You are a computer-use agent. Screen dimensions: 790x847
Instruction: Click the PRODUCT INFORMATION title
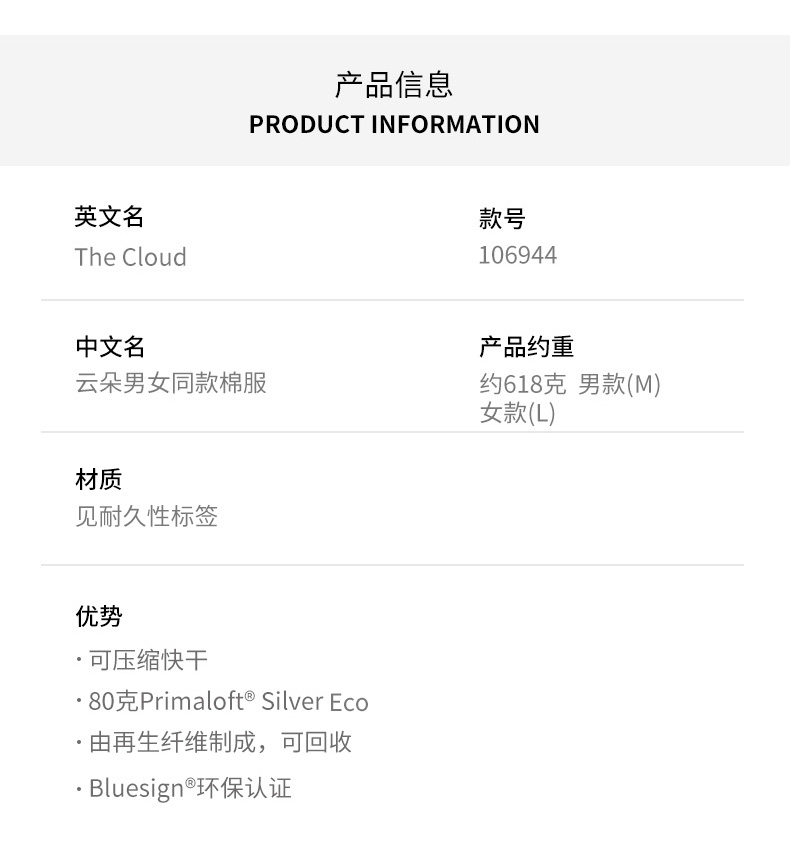394,125
